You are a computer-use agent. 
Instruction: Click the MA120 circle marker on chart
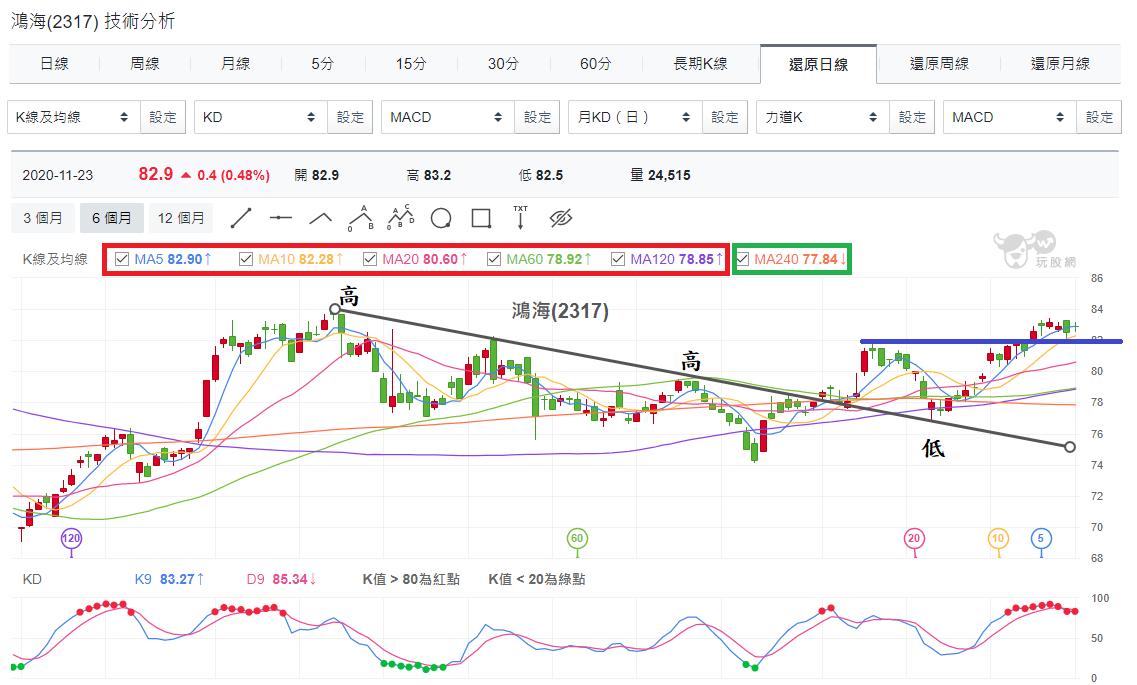pyautogui.click(x=71, y=538)
